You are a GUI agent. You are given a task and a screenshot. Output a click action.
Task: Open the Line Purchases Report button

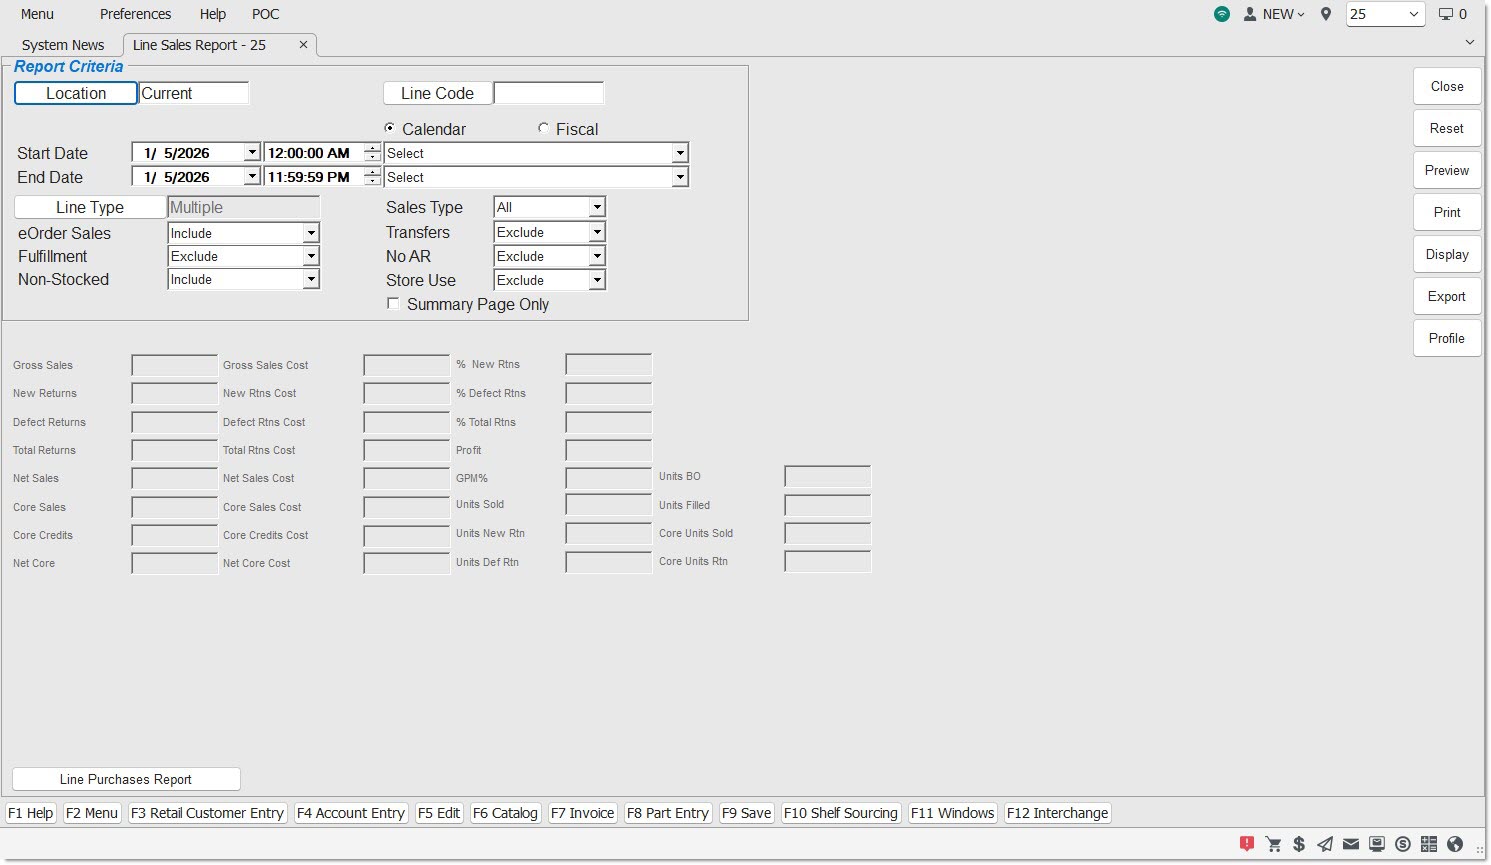coord(126,779)
